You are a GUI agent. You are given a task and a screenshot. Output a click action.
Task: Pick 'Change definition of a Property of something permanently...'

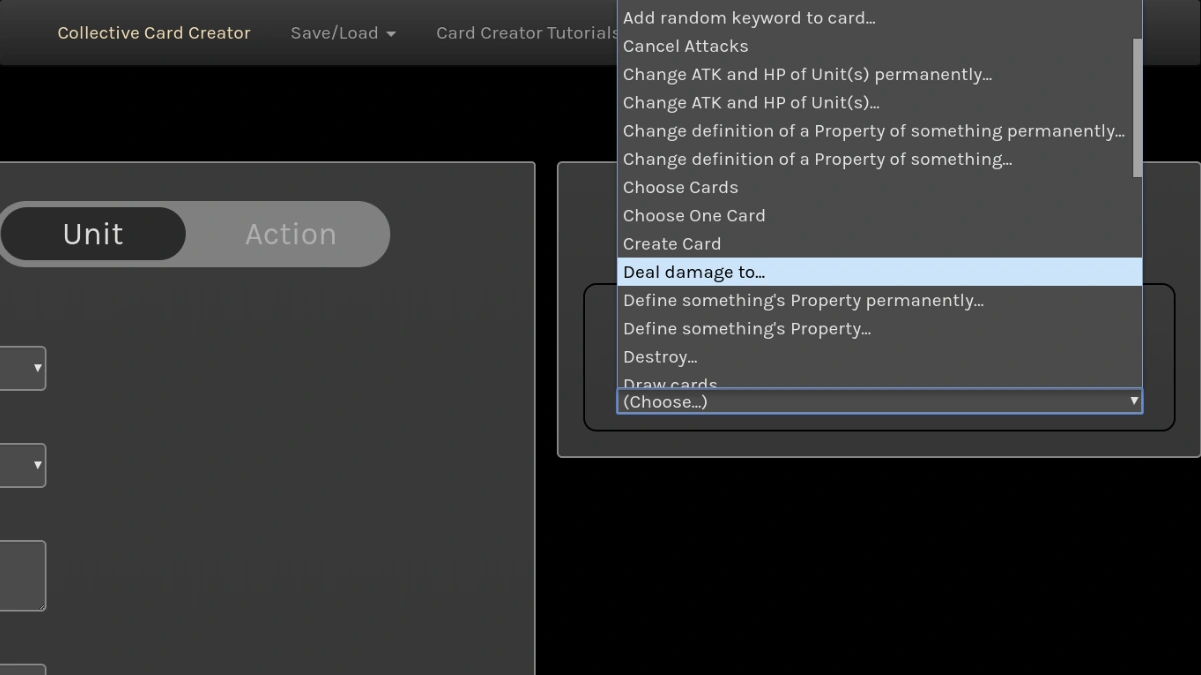coord(873,131)
